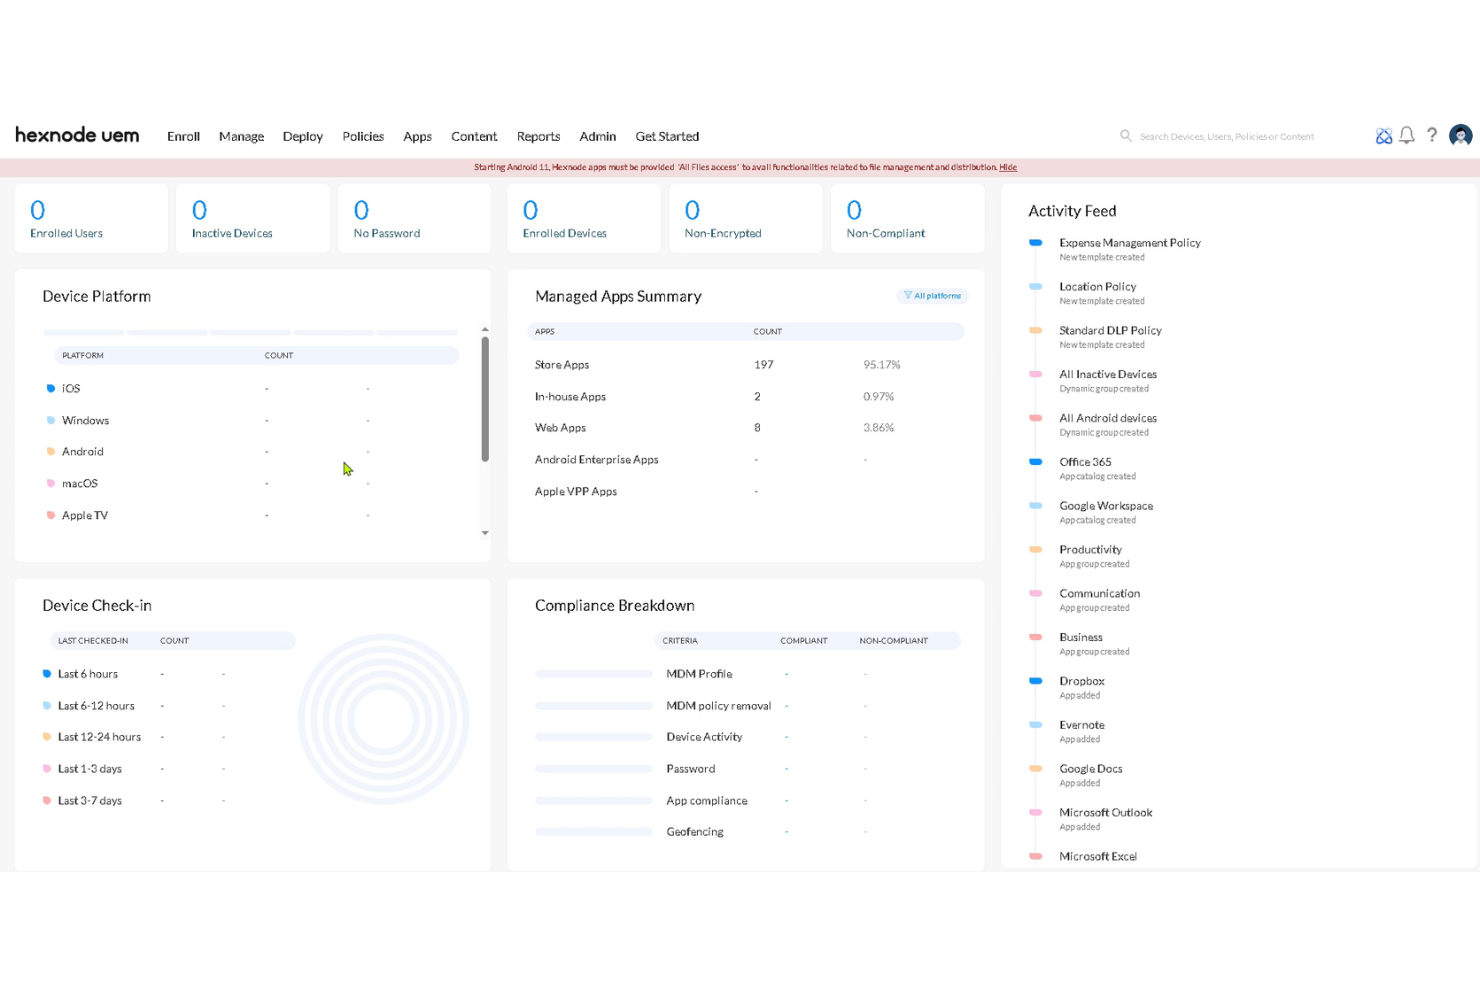Click the hexnode uem logo
The width and height of the screenshot is (1480, 987).
pyautogui.click(x=77, y=135)
